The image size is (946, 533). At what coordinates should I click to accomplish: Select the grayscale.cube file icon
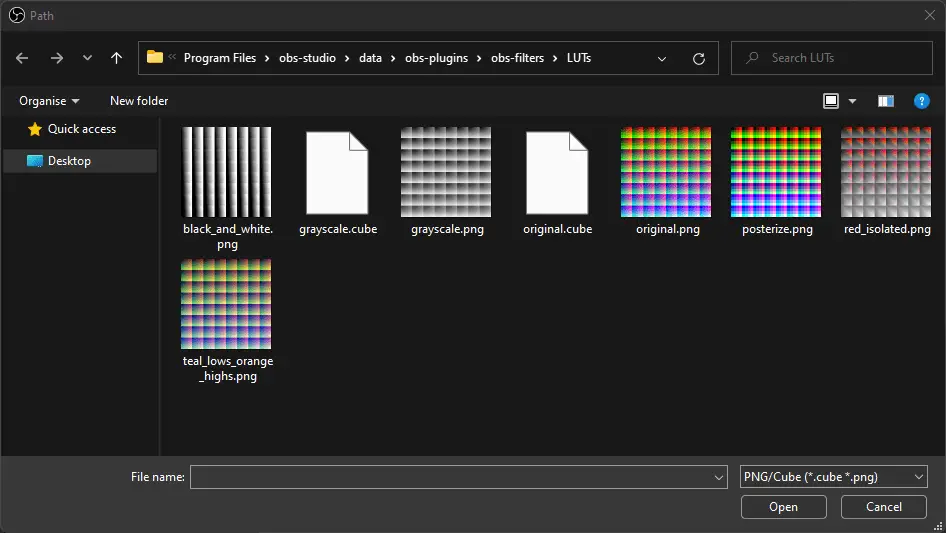[x=337, y=173]
